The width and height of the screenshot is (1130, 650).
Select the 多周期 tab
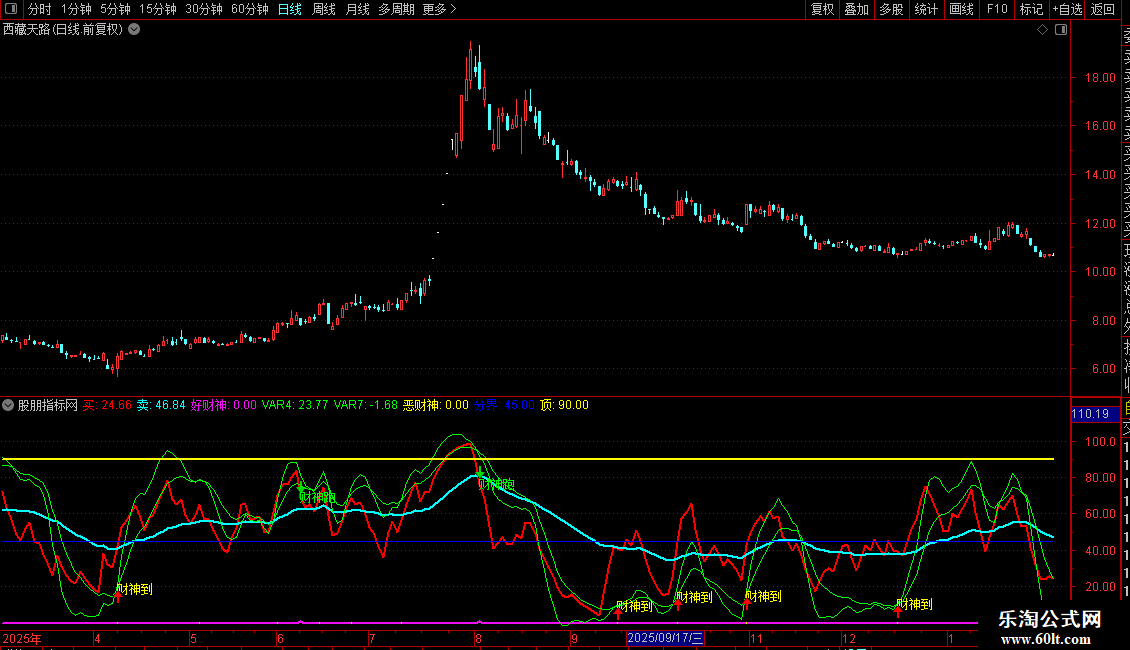(x=396, y=9)
